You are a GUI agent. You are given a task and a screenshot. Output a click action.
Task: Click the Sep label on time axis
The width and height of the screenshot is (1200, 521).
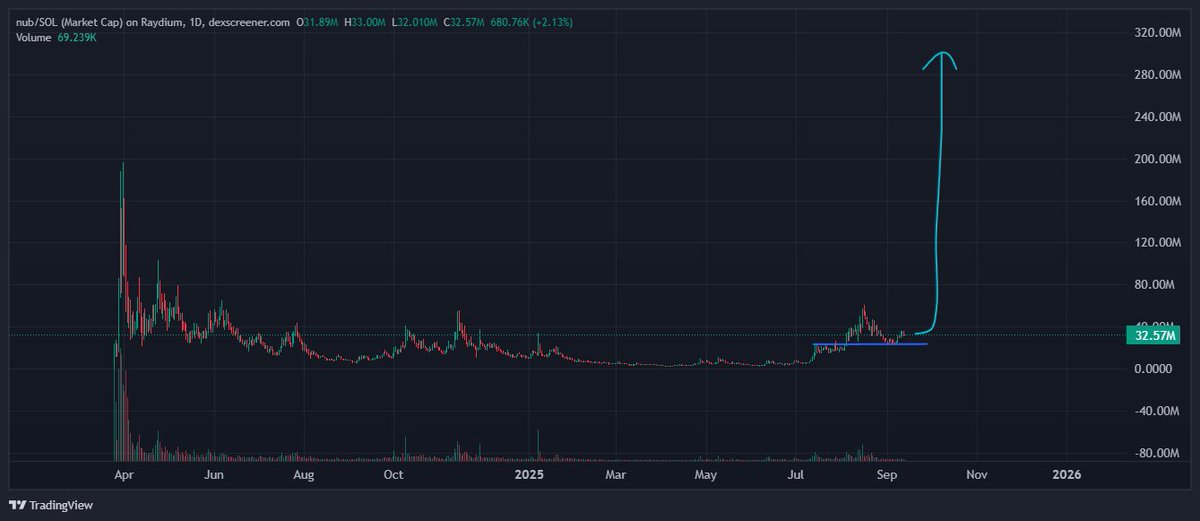point(888,474)
